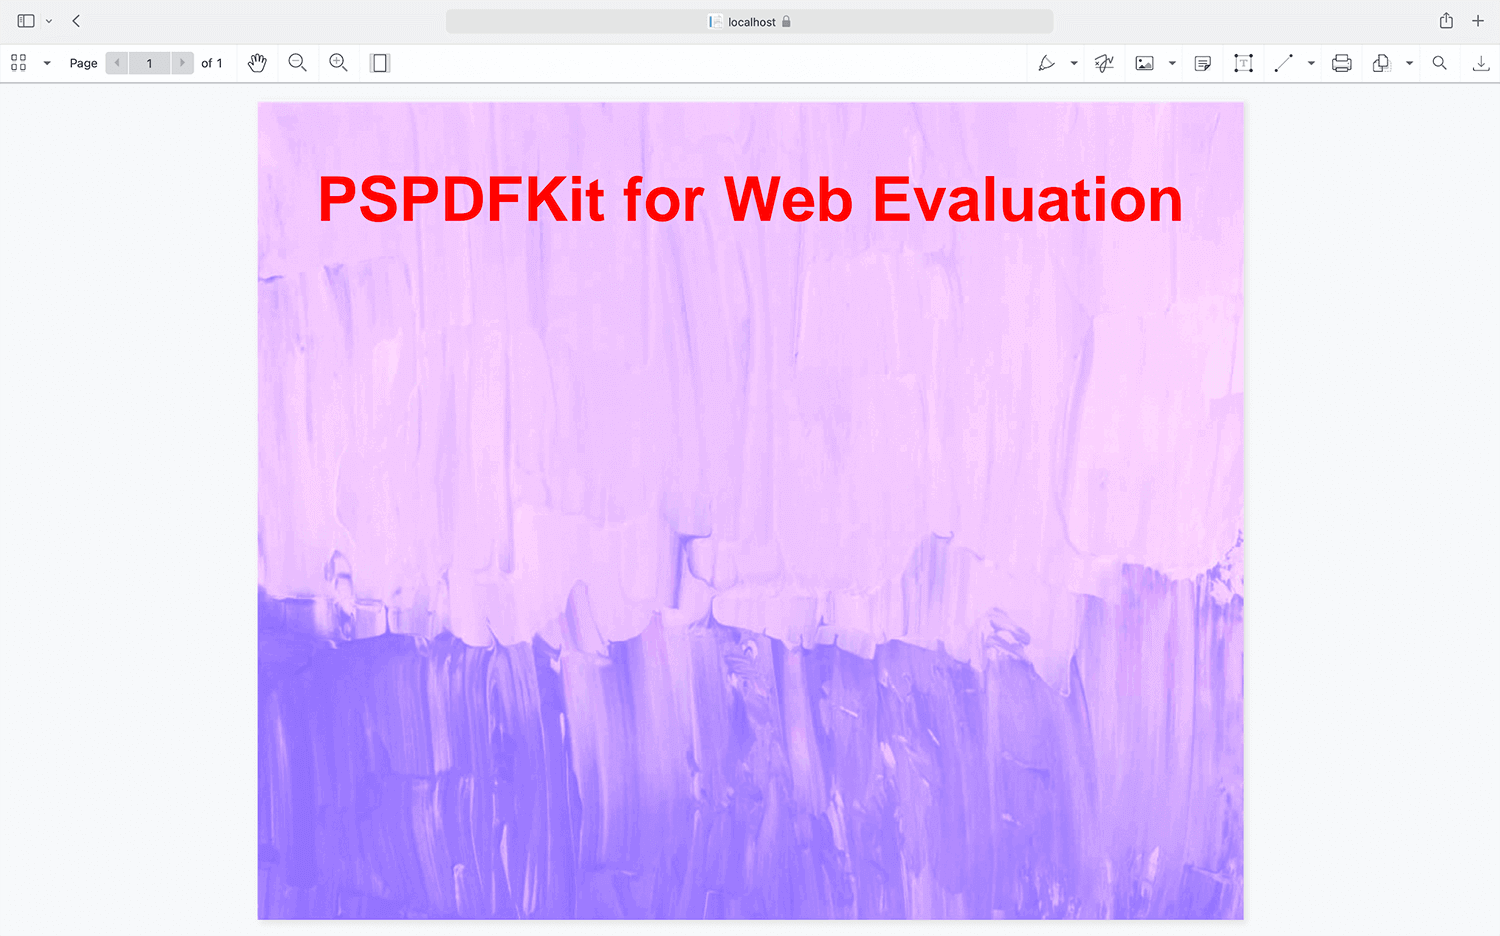Add a note annotation

(1203, 63)
